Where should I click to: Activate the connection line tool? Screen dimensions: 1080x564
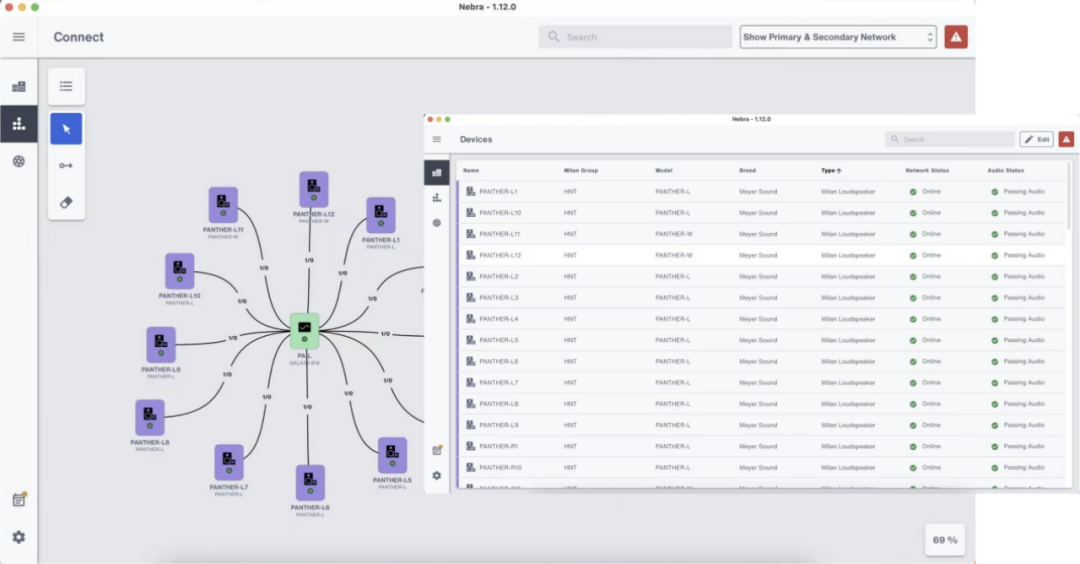pyautogui.click(x=66, y=165)
